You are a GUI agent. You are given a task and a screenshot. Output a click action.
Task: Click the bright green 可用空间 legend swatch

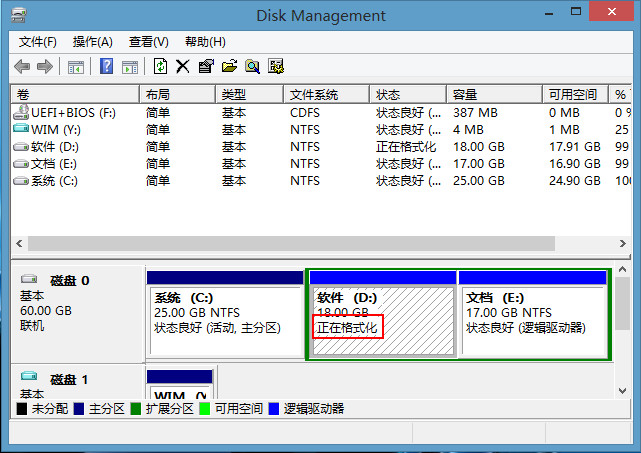click(x=204, y=408)
